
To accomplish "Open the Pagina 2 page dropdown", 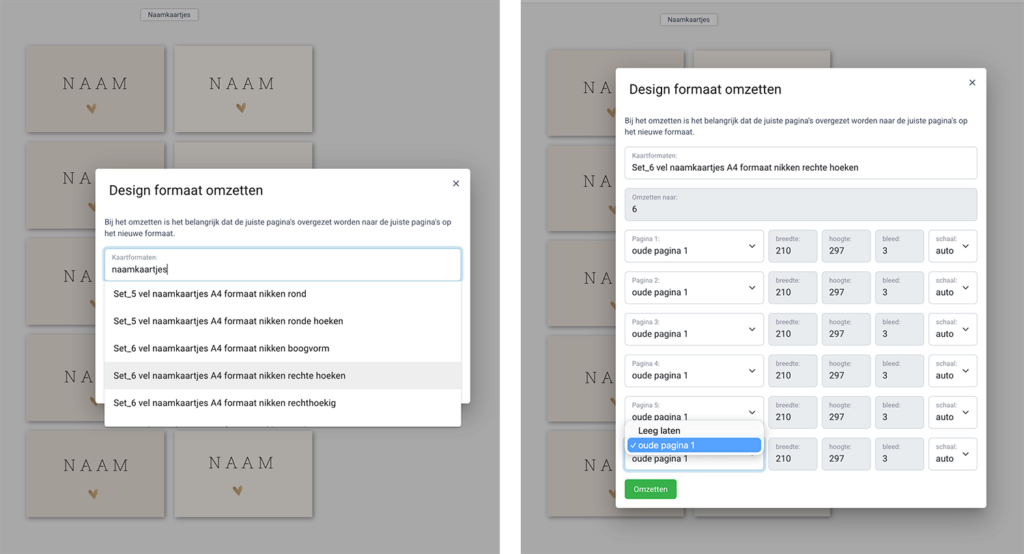I will click(x=694, y=287).
